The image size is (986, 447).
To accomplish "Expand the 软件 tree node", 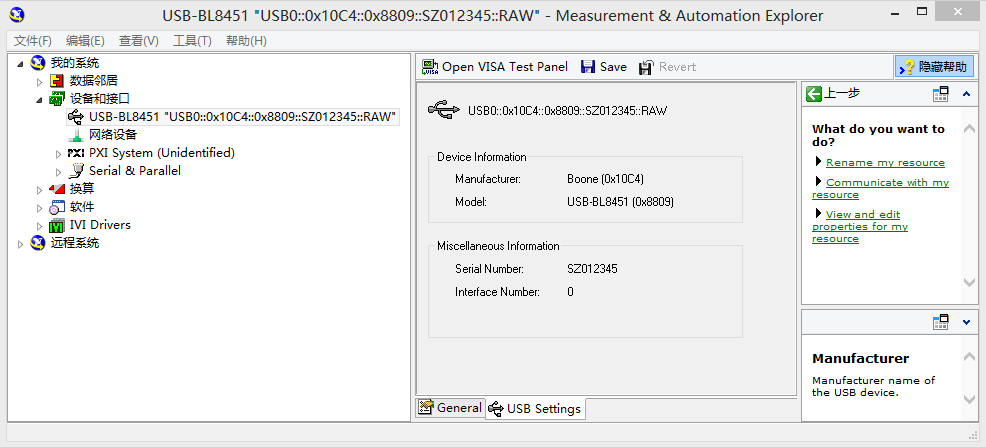I will click(40, 207).
